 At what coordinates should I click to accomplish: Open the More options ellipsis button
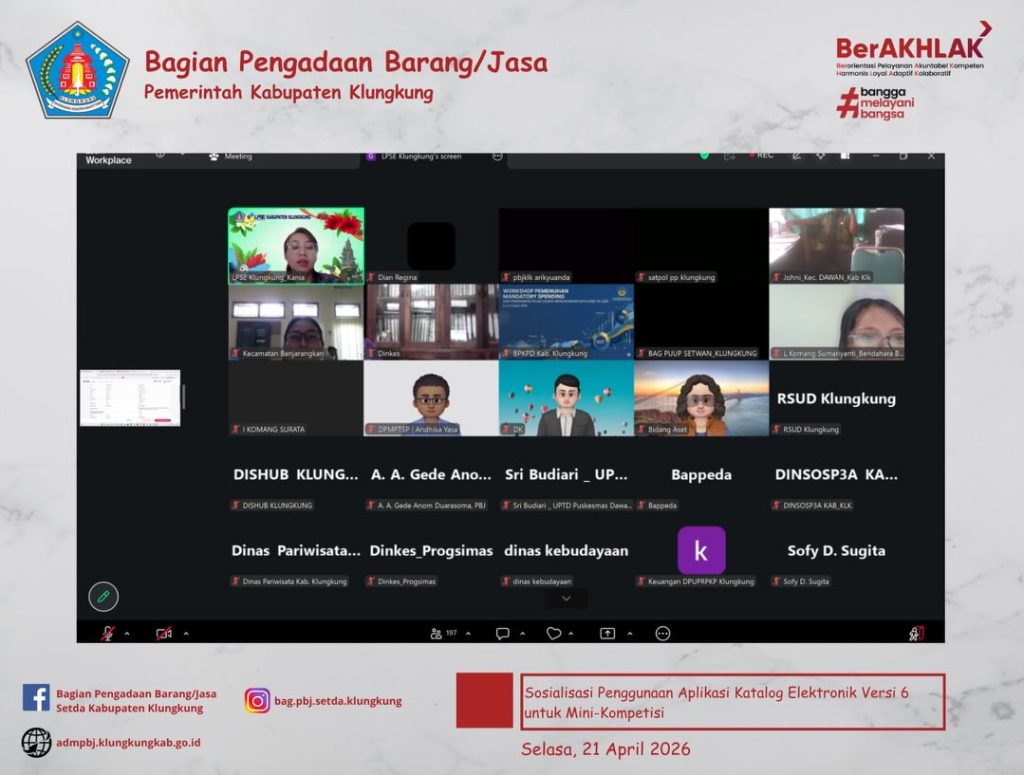(x=662, y=633)
